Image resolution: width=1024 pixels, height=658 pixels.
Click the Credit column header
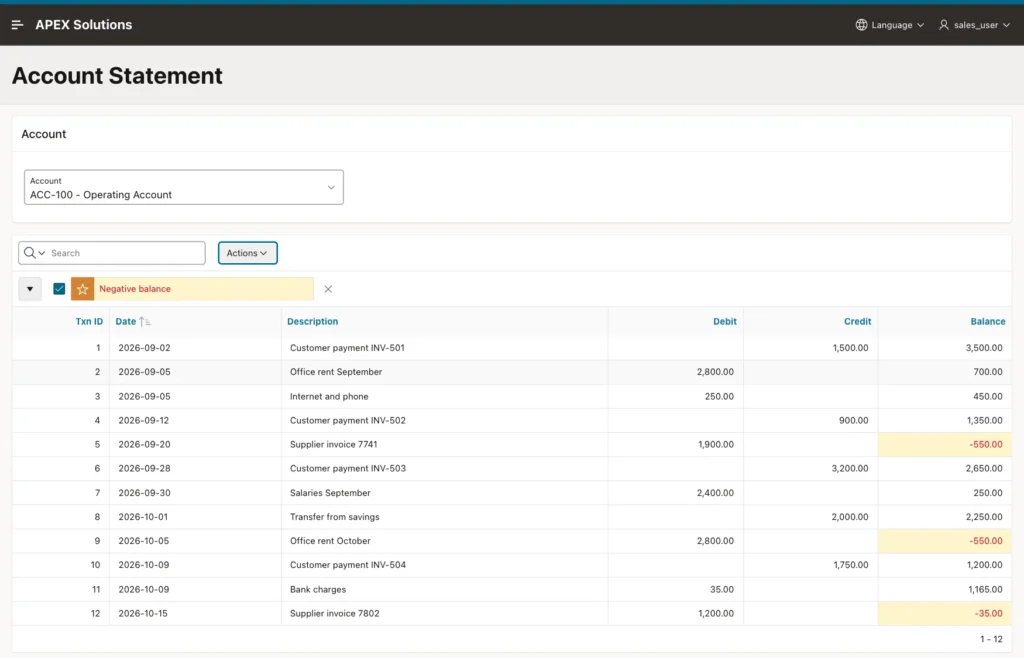click(x=857, y=322)
